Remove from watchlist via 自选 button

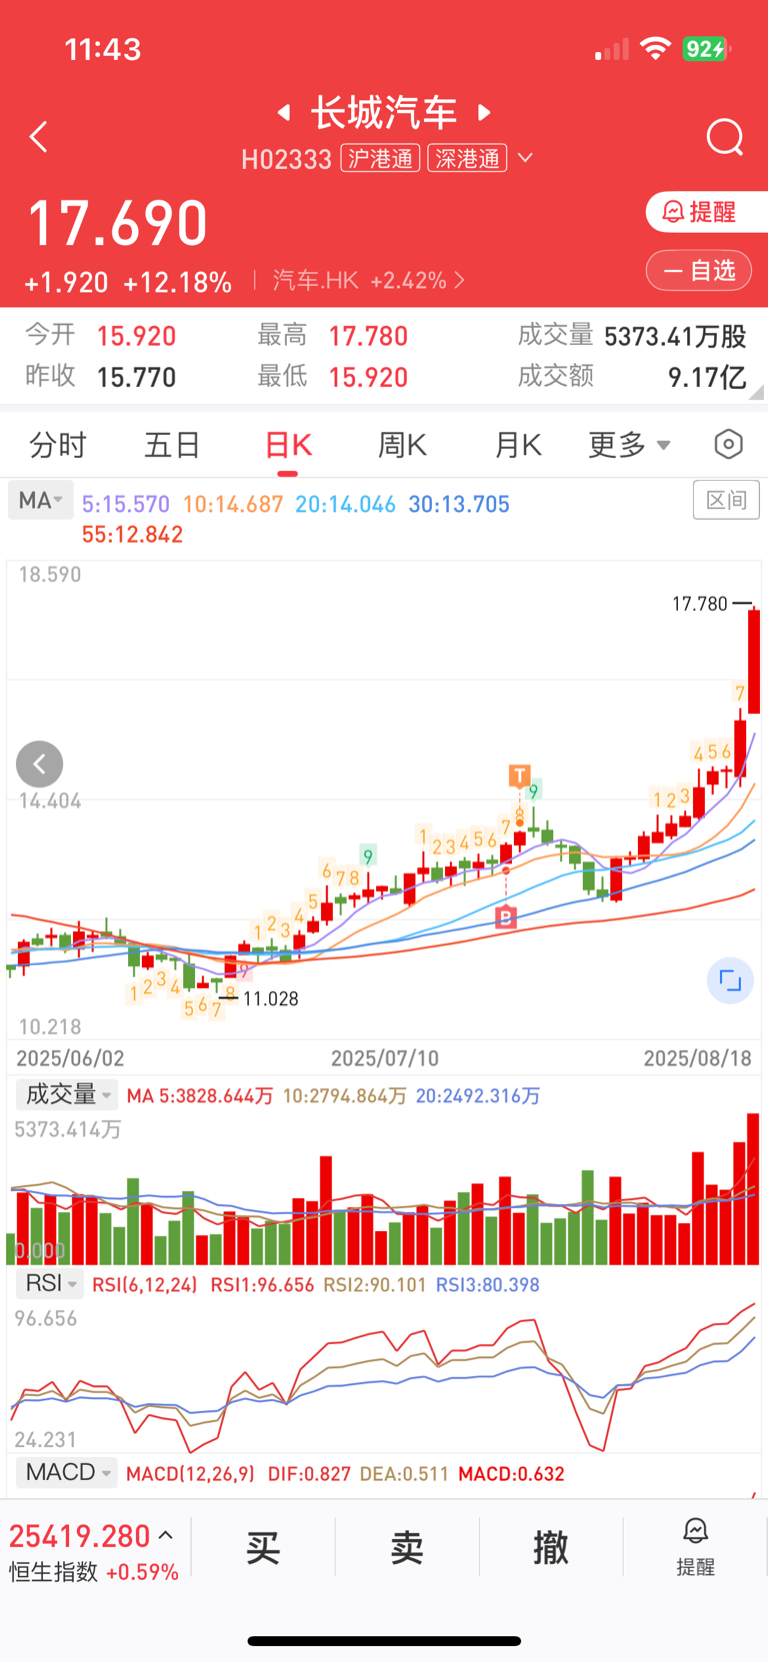click(699, 270)
